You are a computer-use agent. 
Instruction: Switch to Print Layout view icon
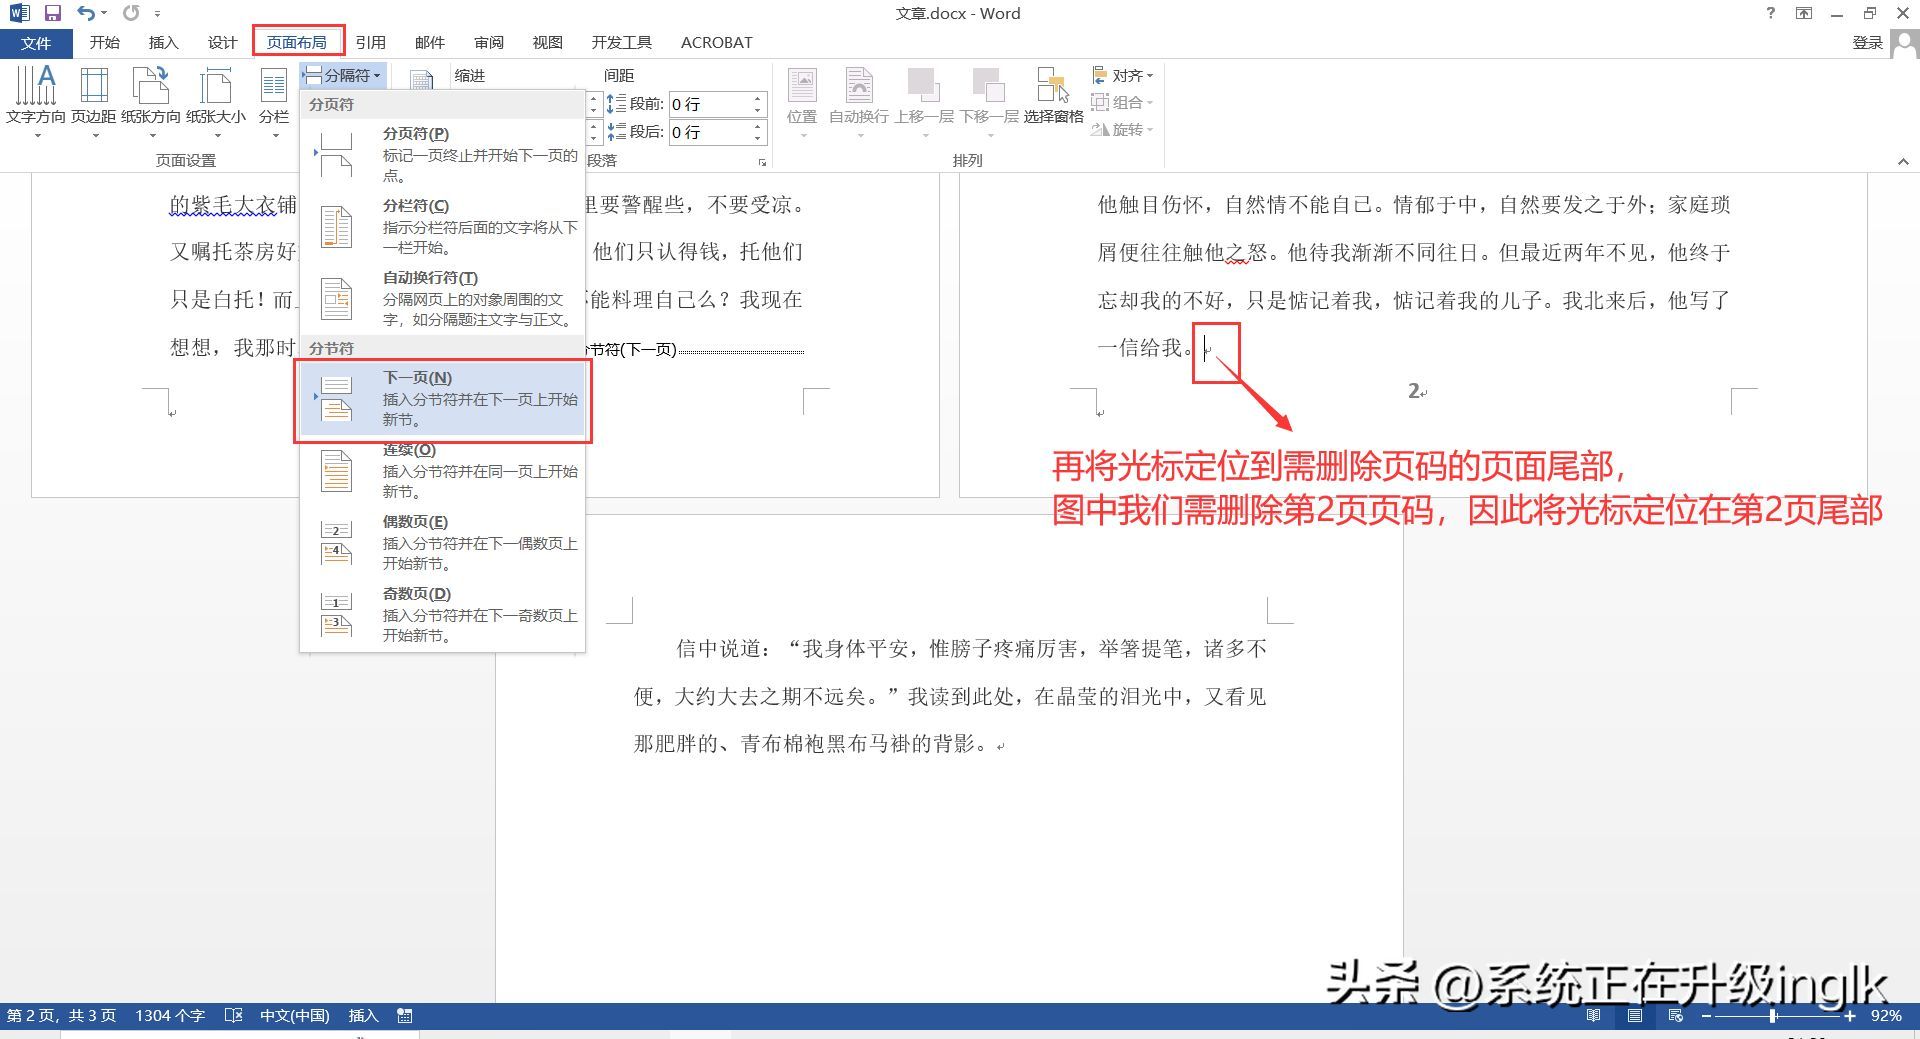pyautogui.click(x=1634, y=1015)
